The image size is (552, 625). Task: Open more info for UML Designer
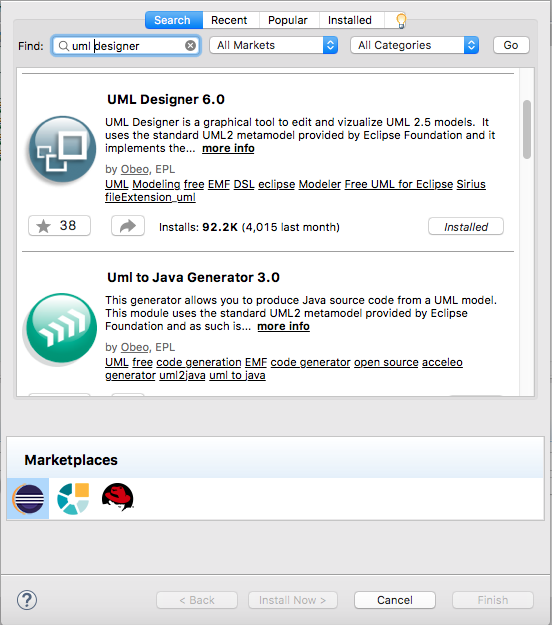tap(228, 148)
